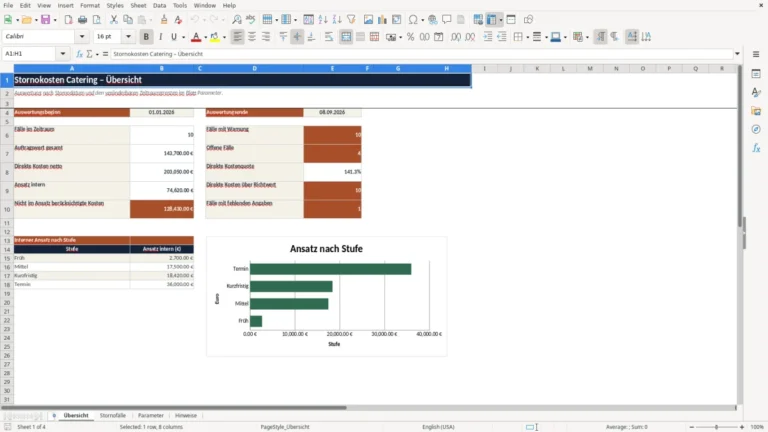The height and width of the screenshot is (432, 768).
Task: Select row 10 header
Action: 7,209
